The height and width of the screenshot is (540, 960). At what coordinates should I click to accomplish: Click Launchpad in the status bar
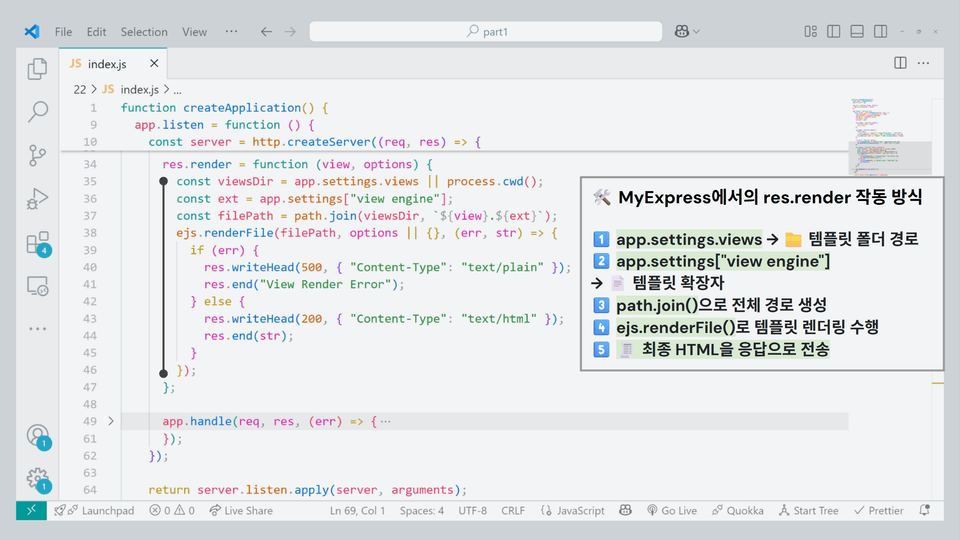point(94,511)
